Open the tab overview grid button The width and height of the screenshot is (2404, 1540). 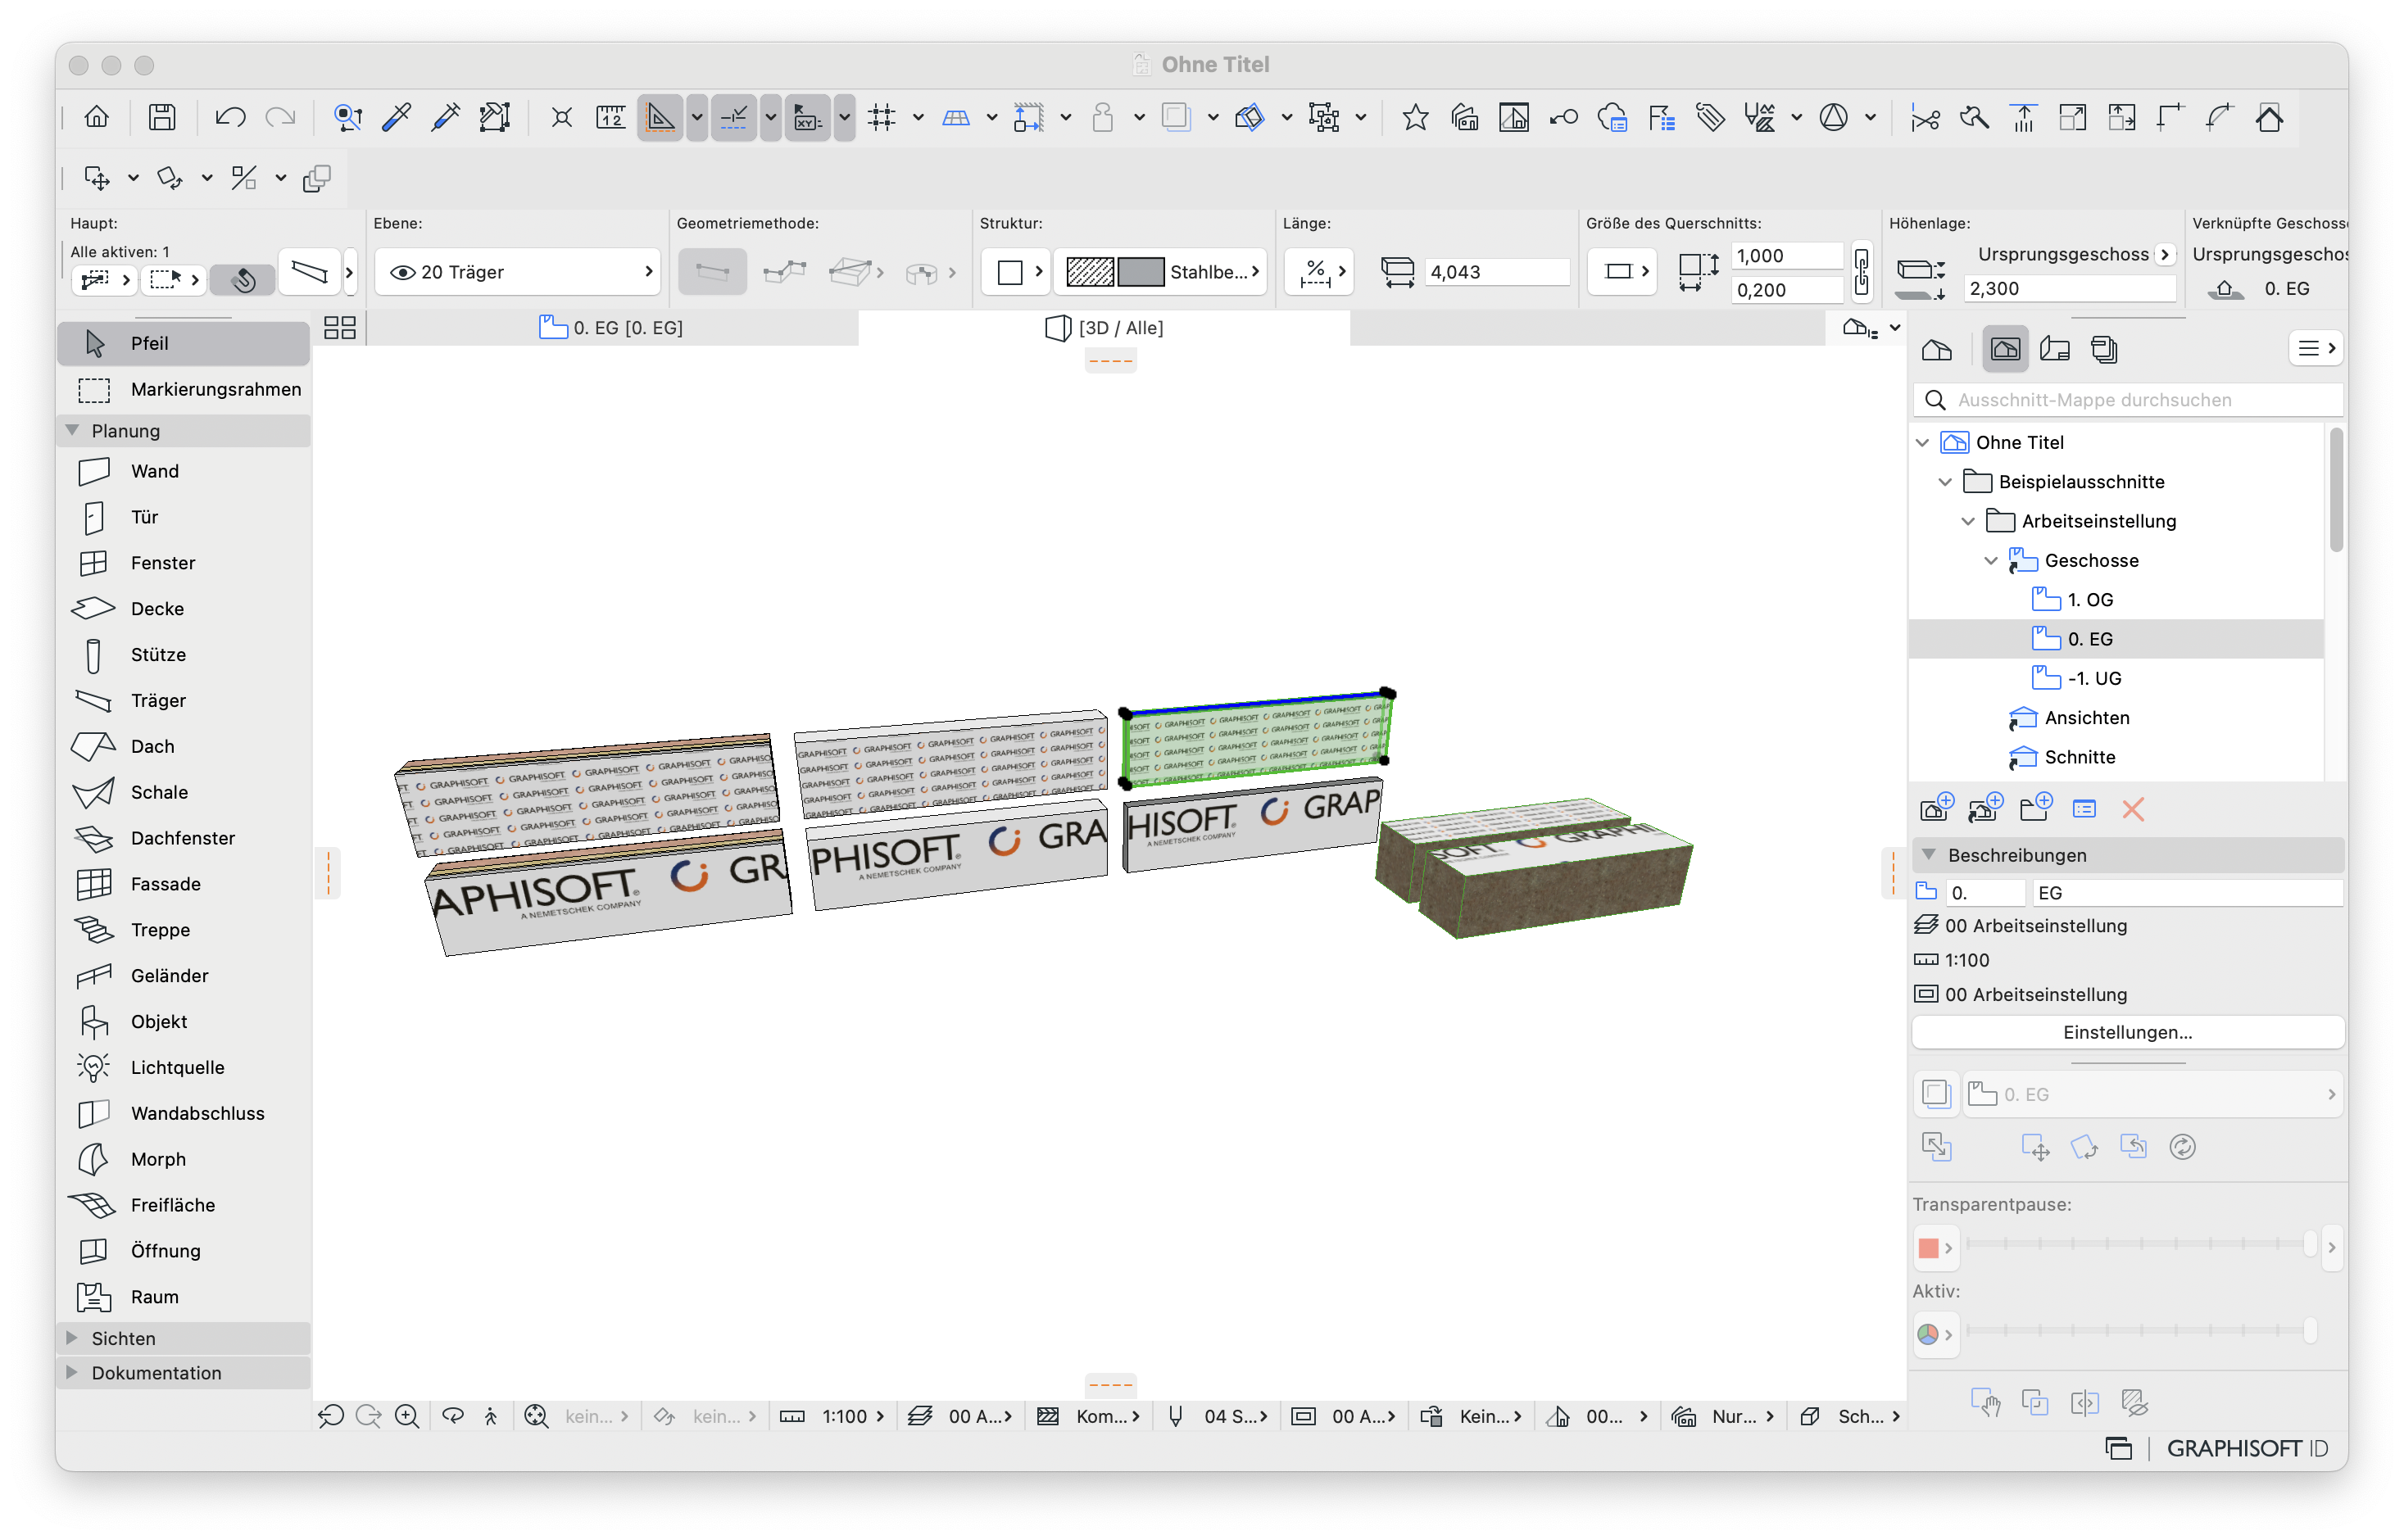(340, 328)
